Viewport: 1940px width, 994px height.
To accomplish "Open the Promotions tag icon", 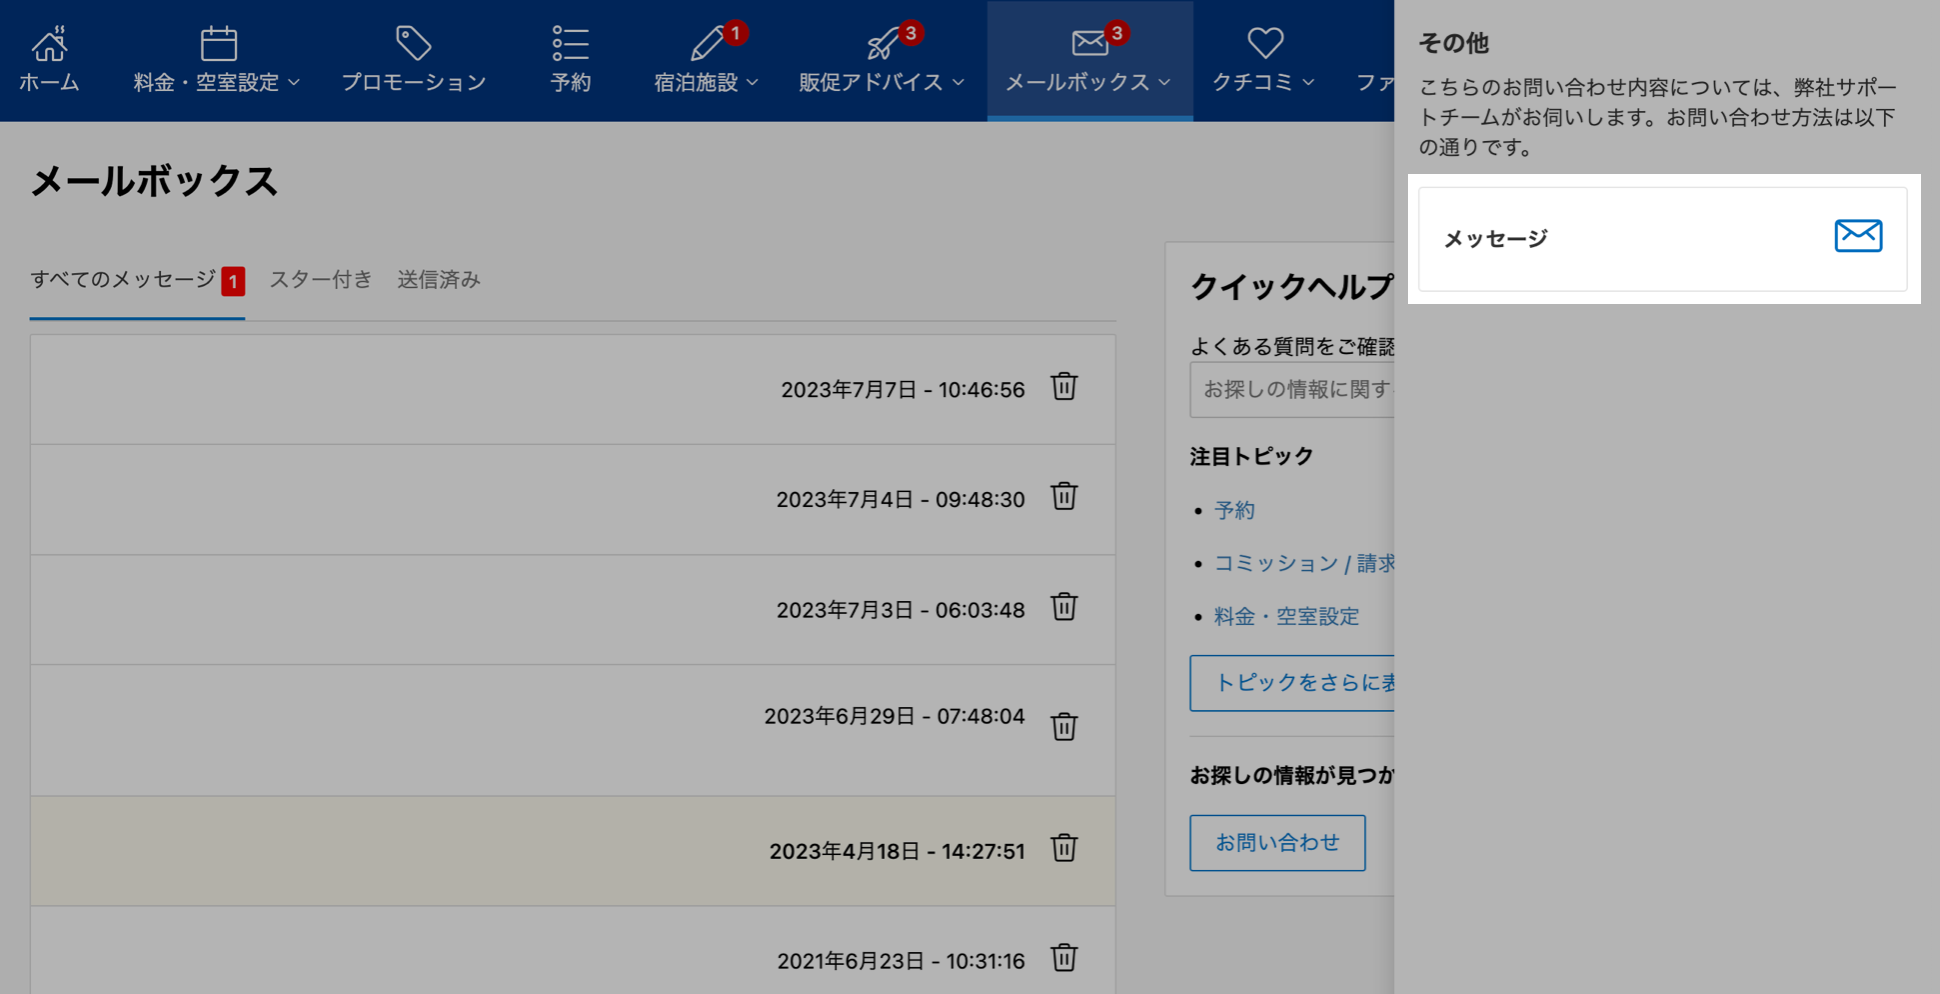I will pyautogui.click(x=413, y=44).
